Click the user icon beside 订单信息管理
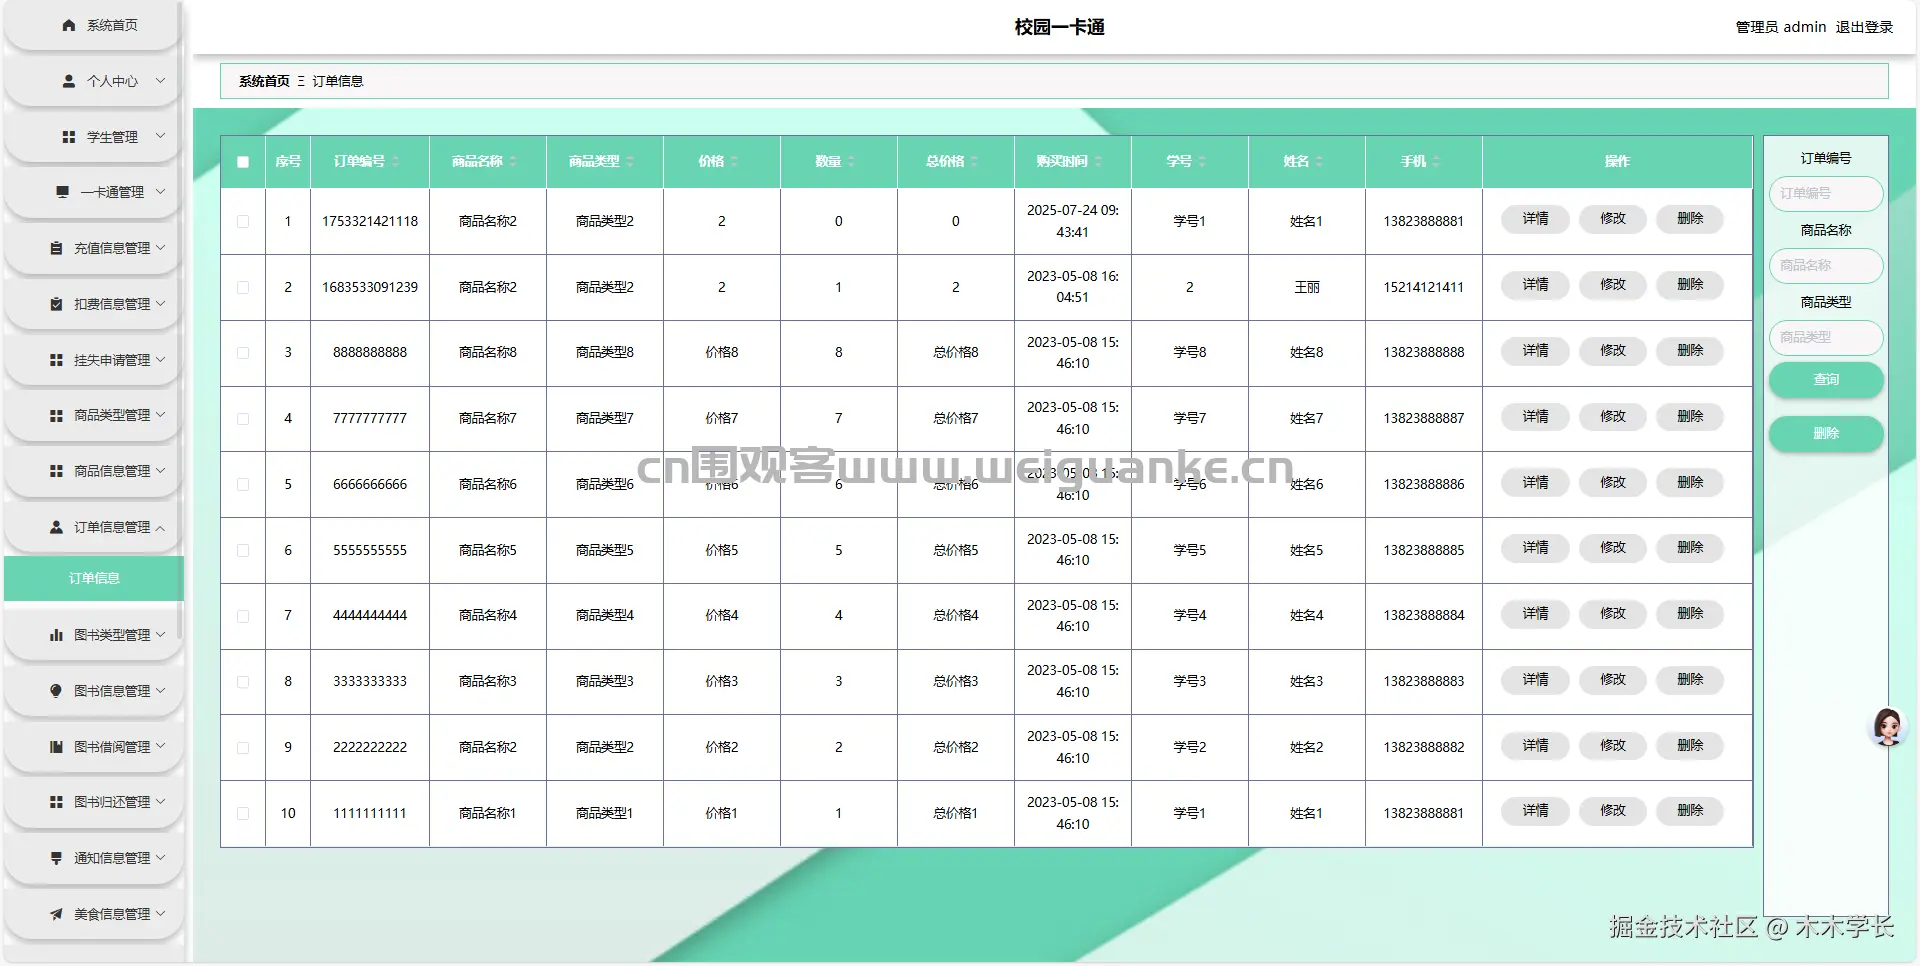Screen dimensions: 1920x966 coord(56,527)
